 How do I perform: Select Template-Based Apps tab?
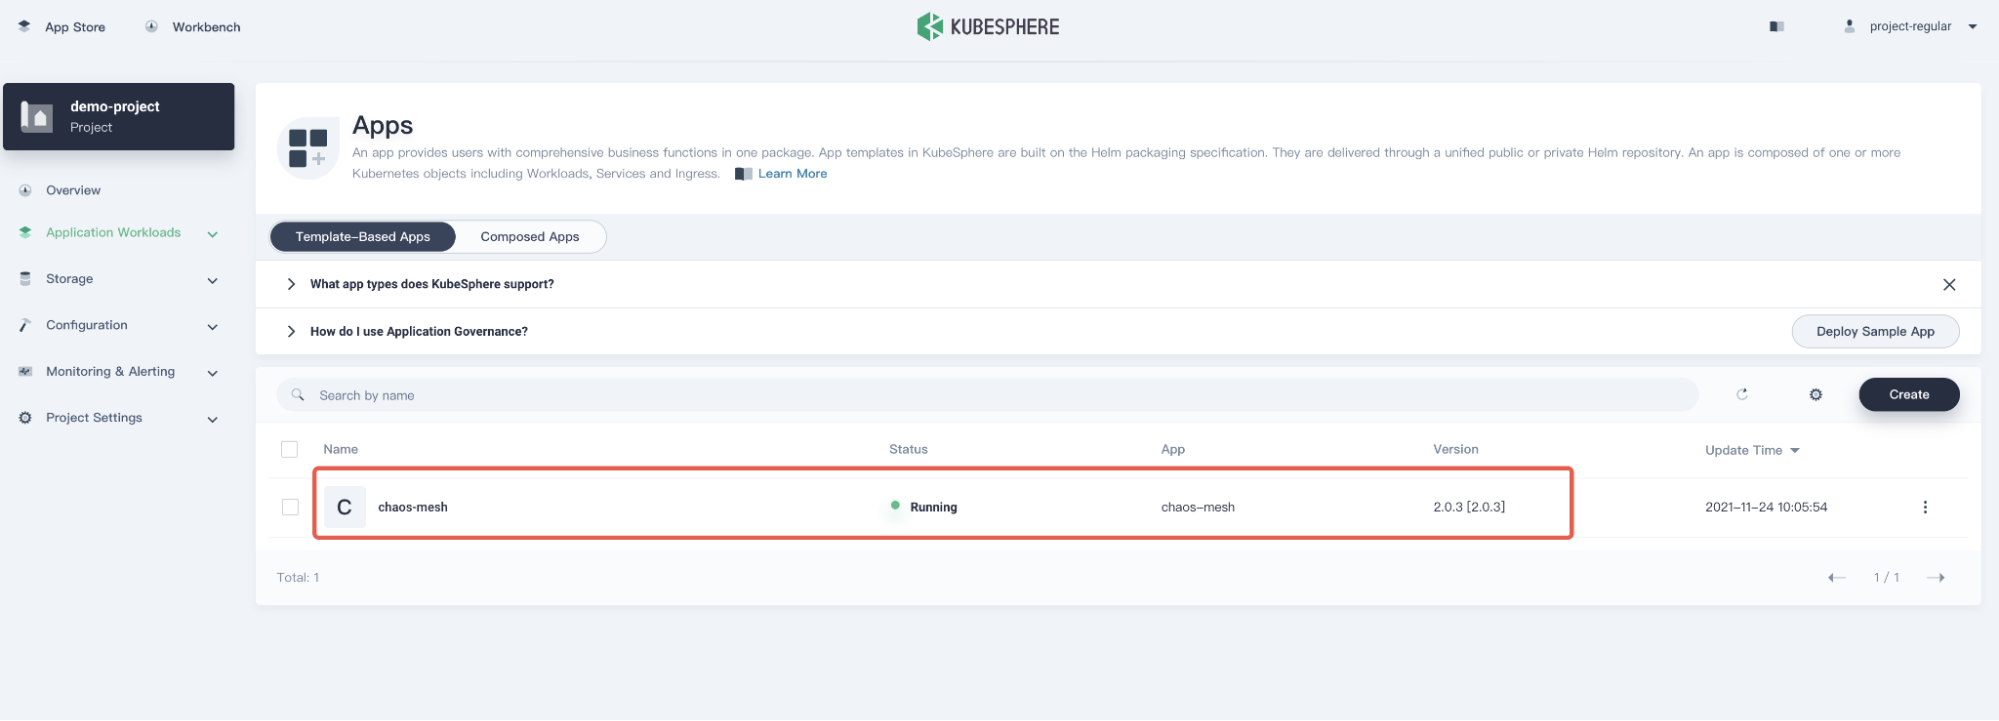tap(363, 237)
